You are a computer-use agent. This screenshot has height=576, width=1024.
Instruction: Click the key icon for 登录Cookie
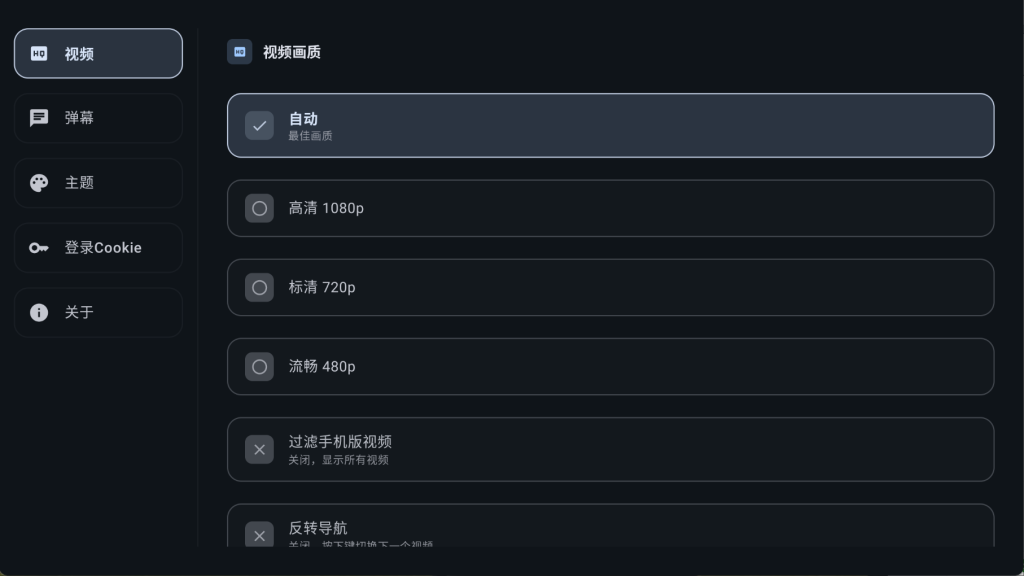pyautogui.click(x=39, y=248)
